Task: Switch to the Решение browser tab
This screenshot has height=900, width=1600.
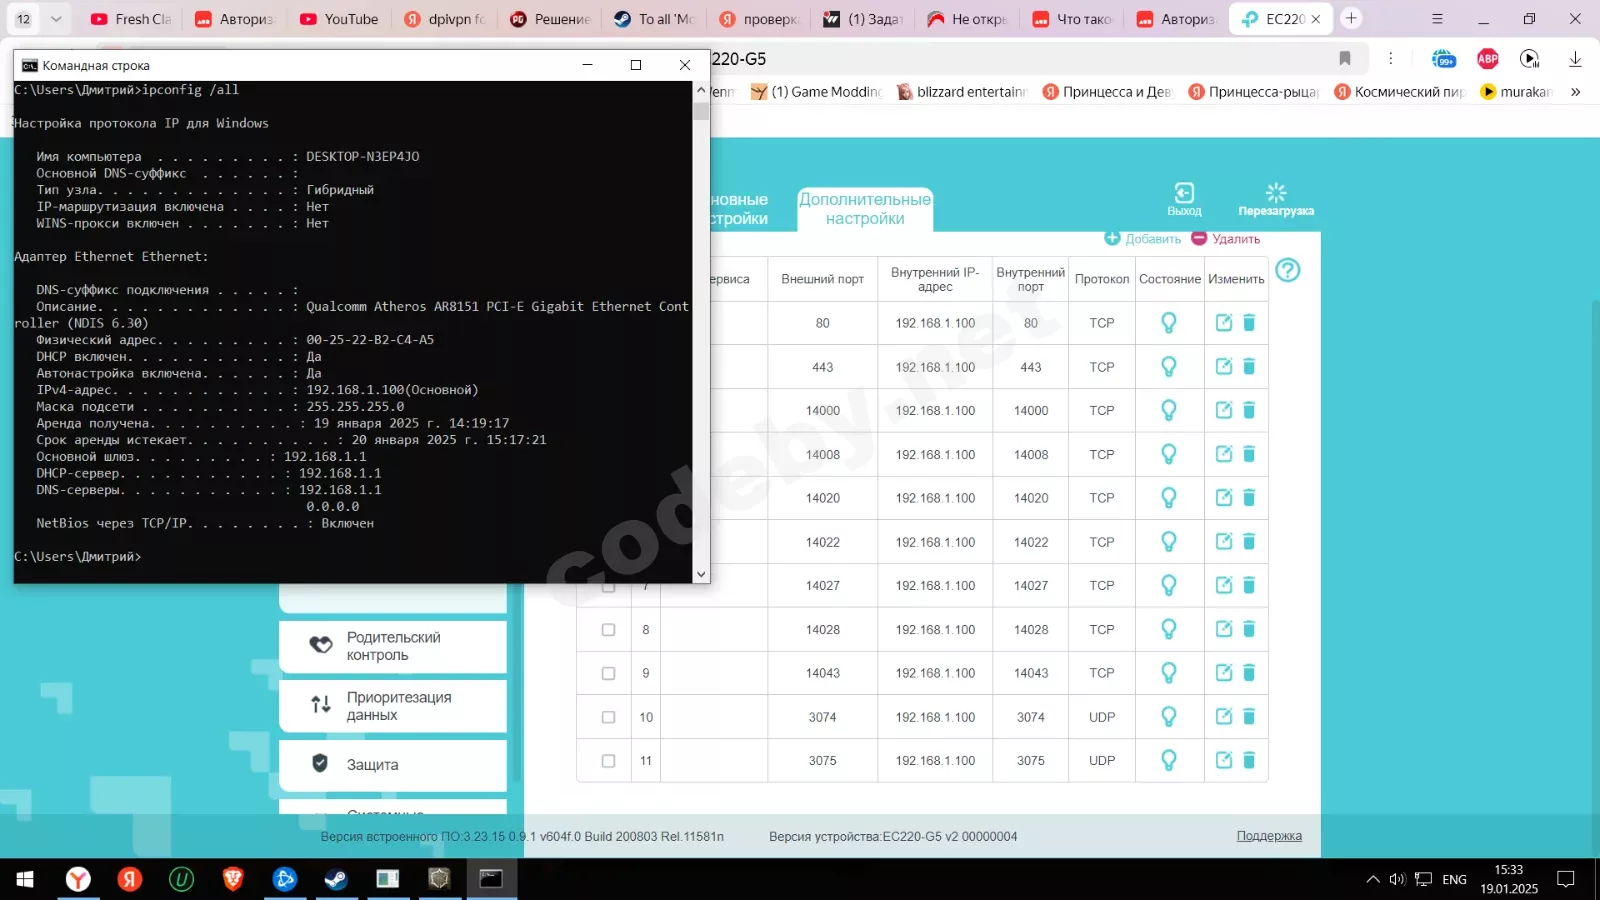Action: pos(549,19)
